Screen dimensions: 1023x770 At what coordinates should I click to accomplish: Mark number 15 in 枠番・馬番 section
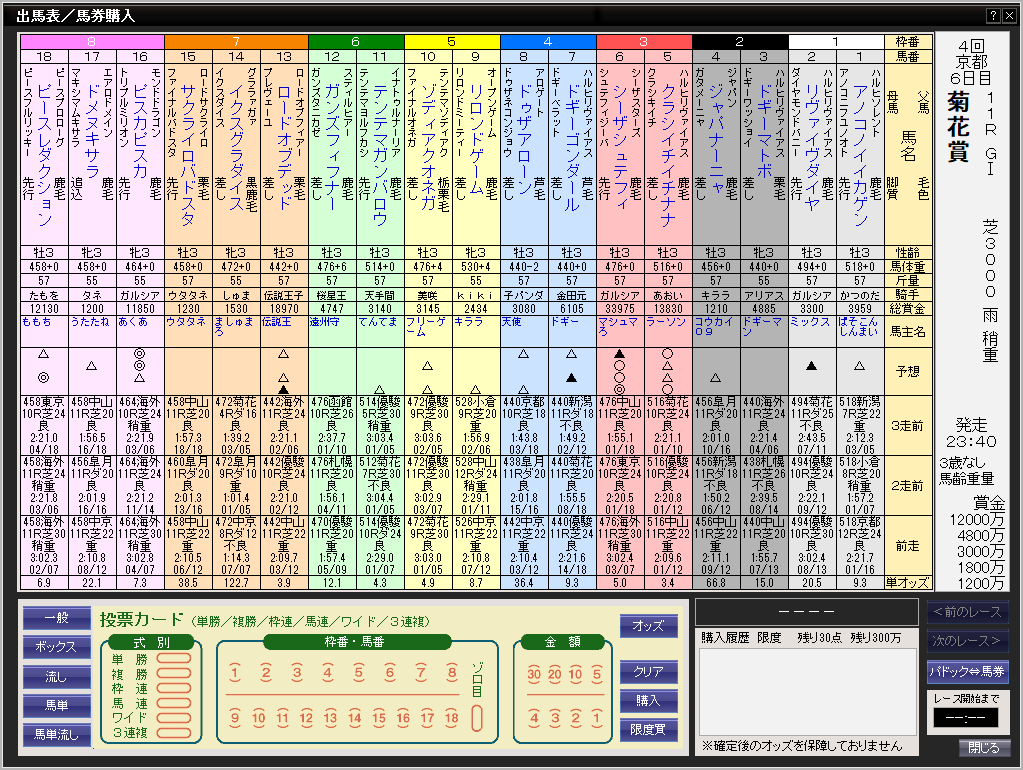pos(379,718)
